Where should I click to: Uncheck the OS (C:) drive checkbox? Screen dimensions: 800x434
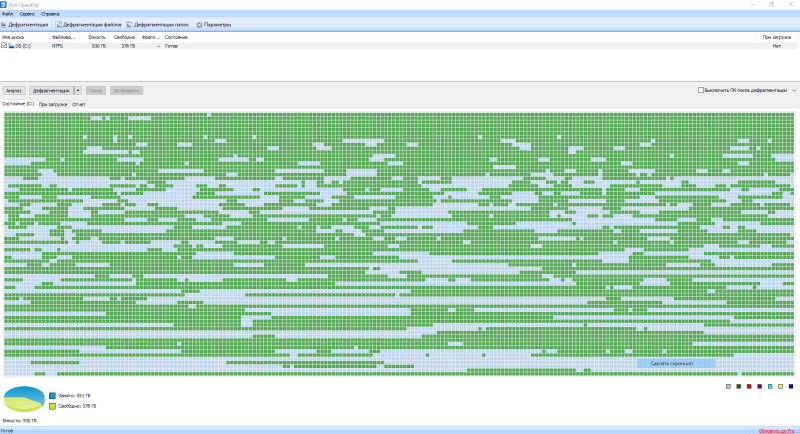click(4, 46)
